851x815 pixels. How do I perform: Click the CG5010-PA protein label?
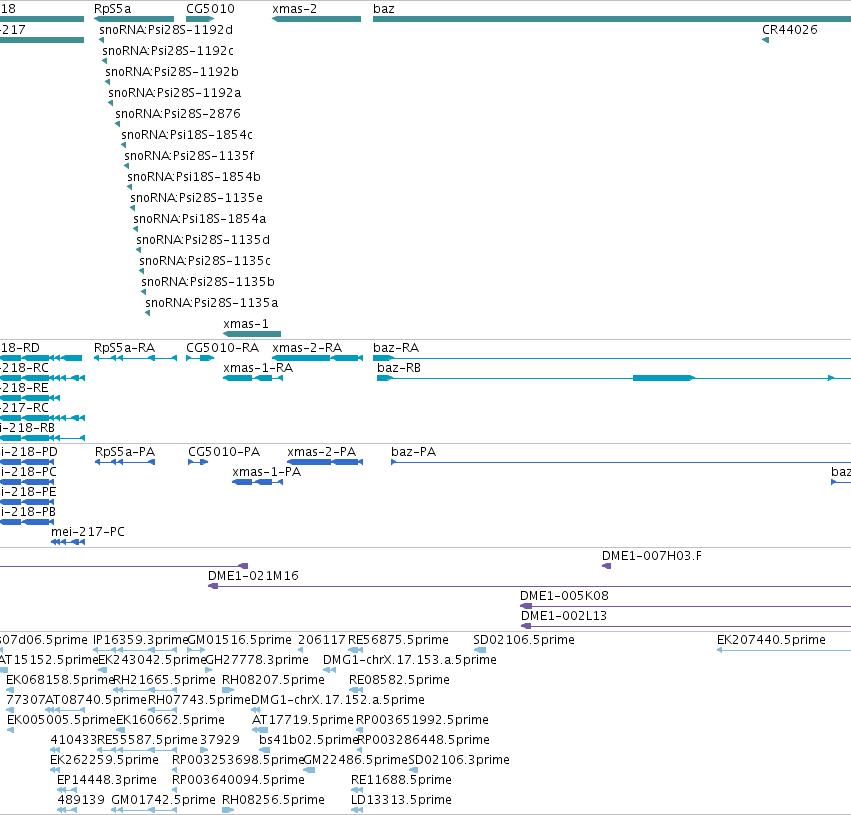click(x=224, y=452)
